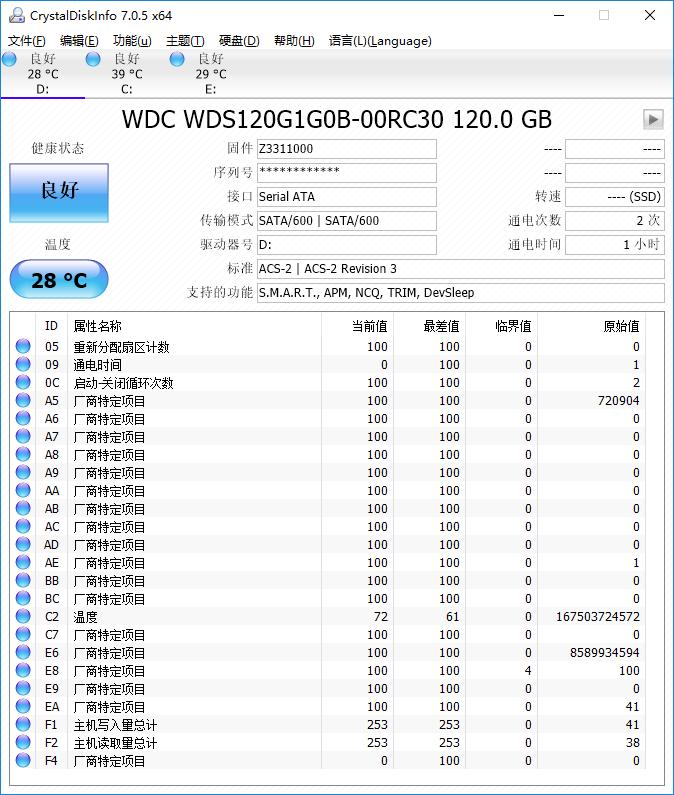Screen dimensions: 674x795
Task: Click status orb of attribute F4 row
Action: tap(23, 760)
